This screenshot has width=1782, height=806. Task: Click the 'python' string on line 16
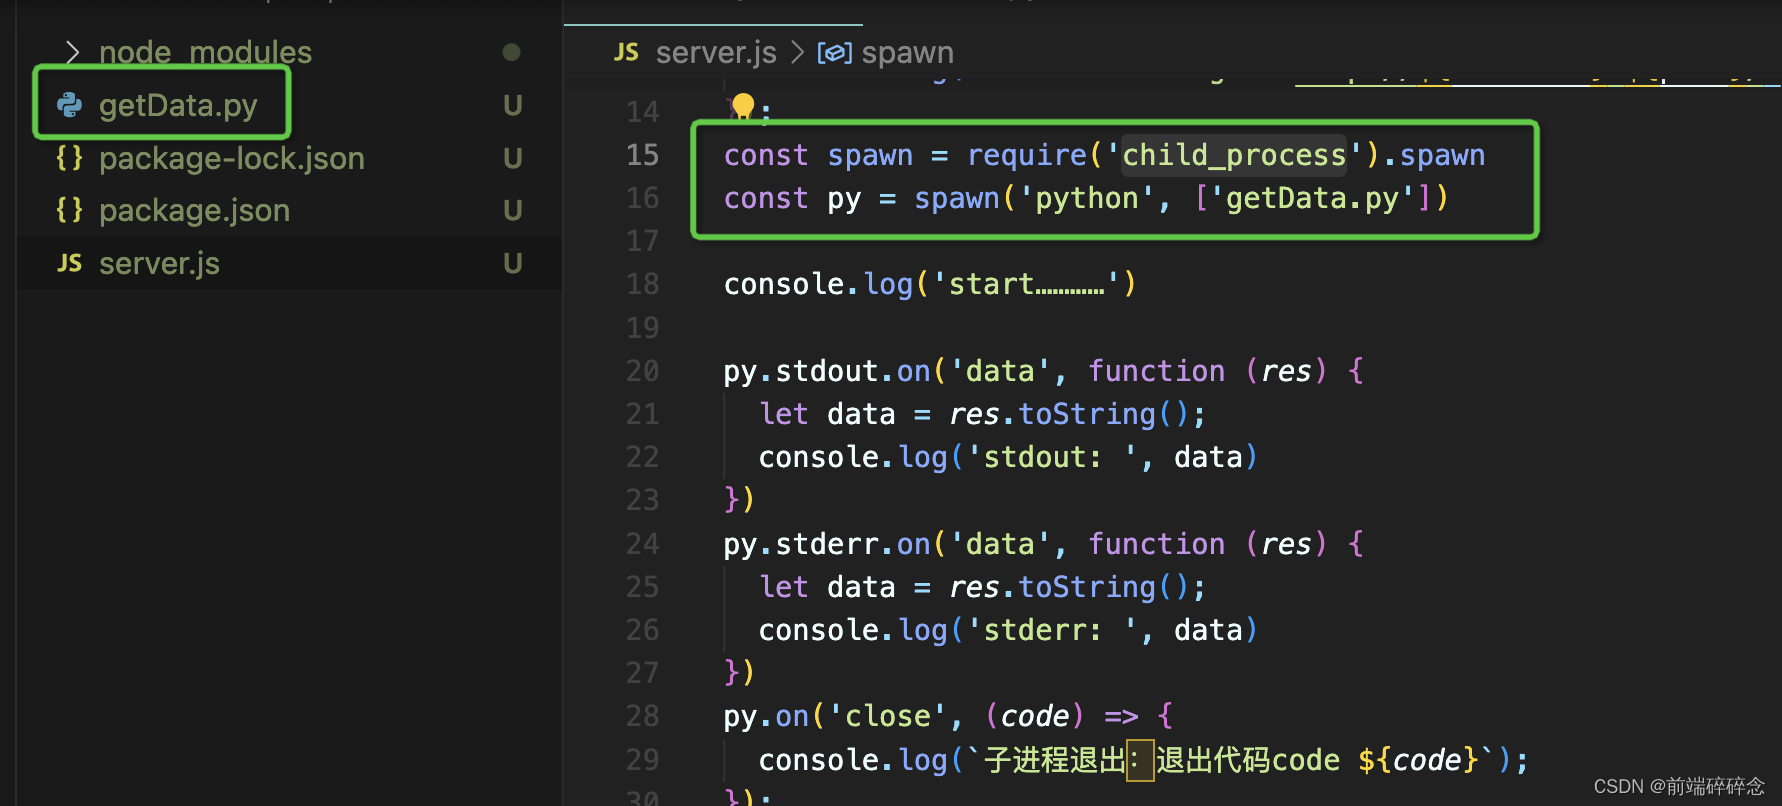click(1087, 198)
